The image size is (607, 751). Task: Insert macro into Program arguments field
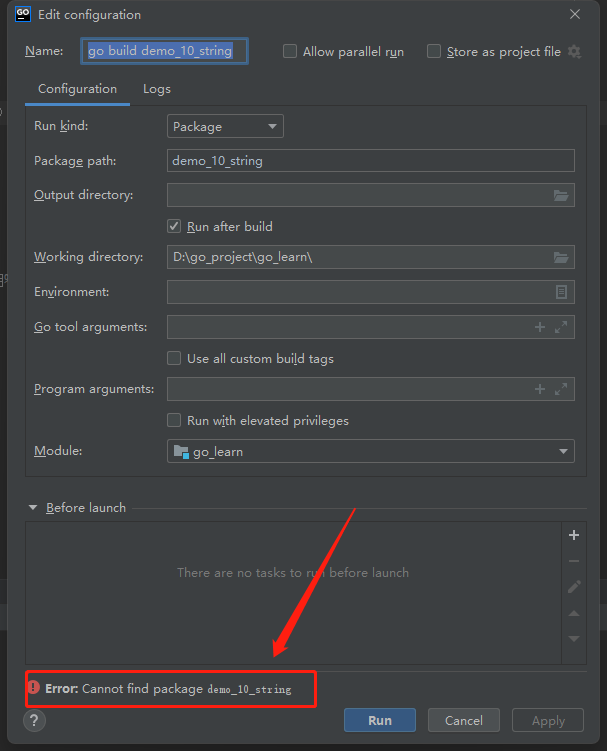[x=540, y=389]
